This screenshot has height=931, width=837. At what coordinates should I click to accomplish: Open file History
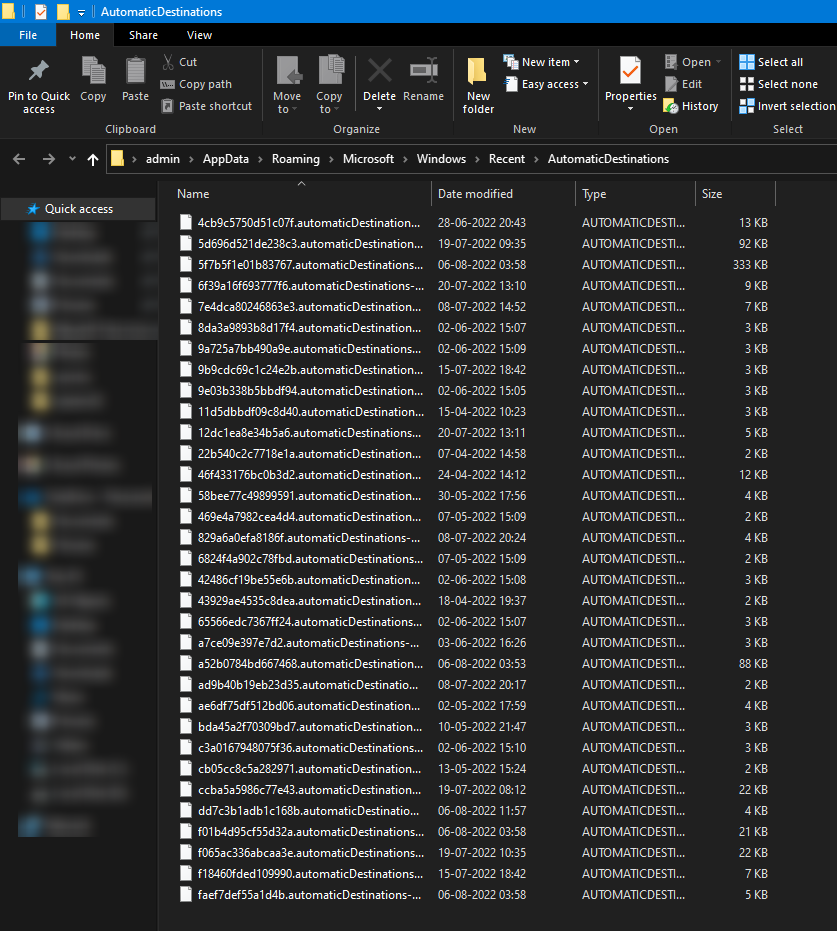[691, 106]
